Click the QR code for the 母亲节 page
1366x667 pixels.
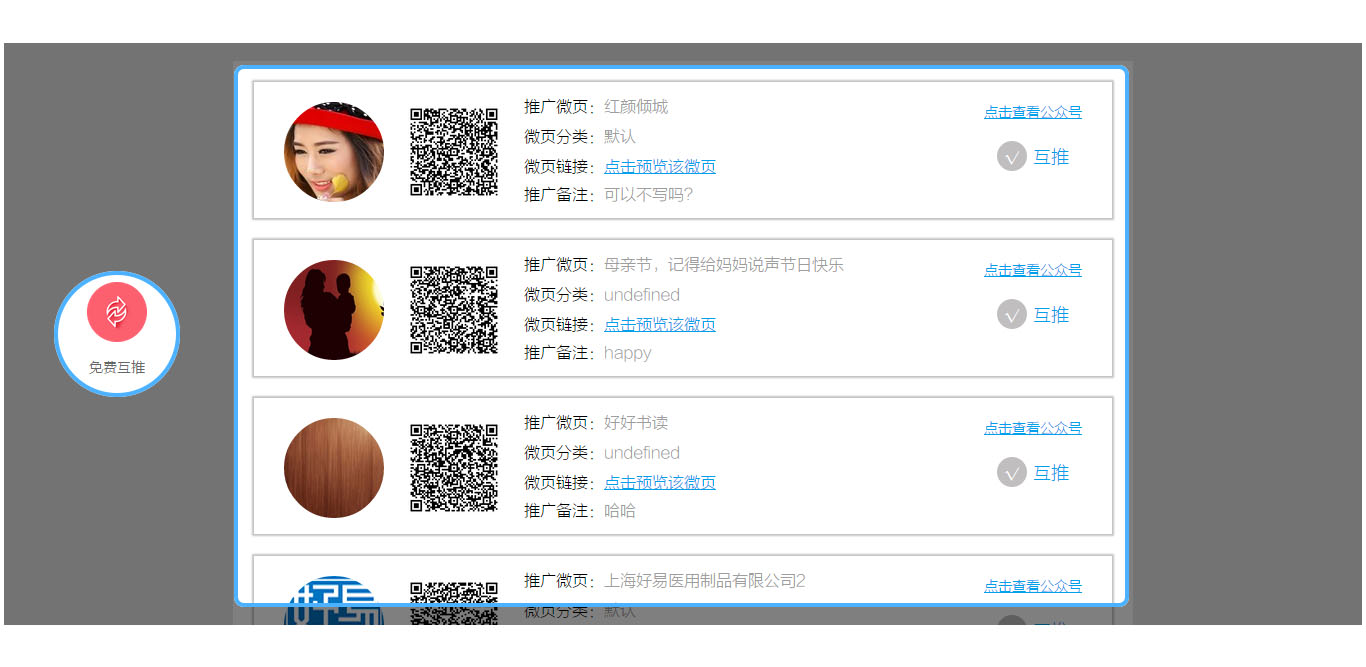click(x=454, y=310)
